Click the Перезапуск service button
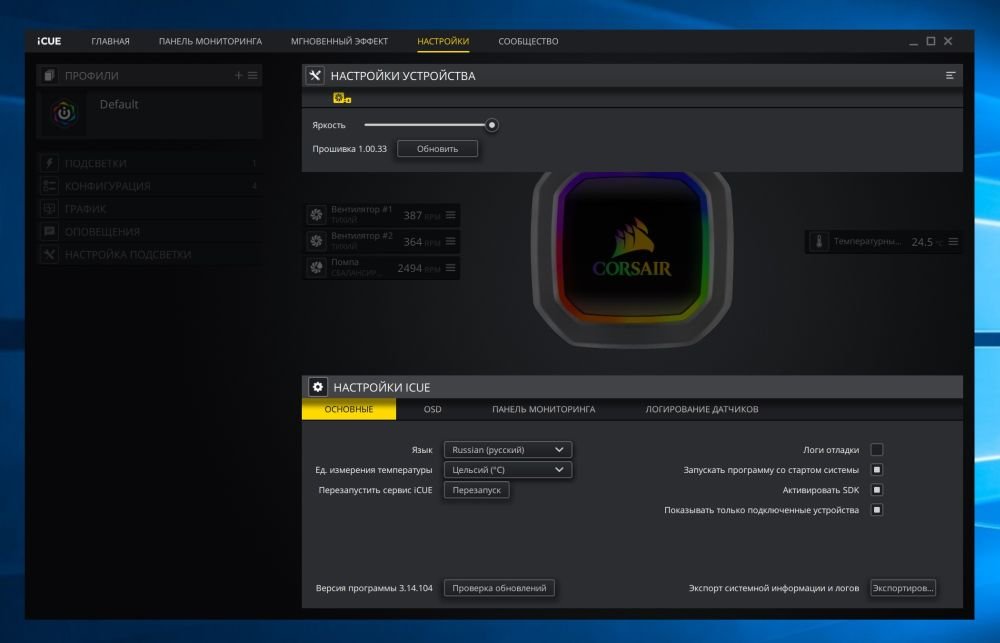The width and height of the screenshot is (1000, 643). point(476,490)
